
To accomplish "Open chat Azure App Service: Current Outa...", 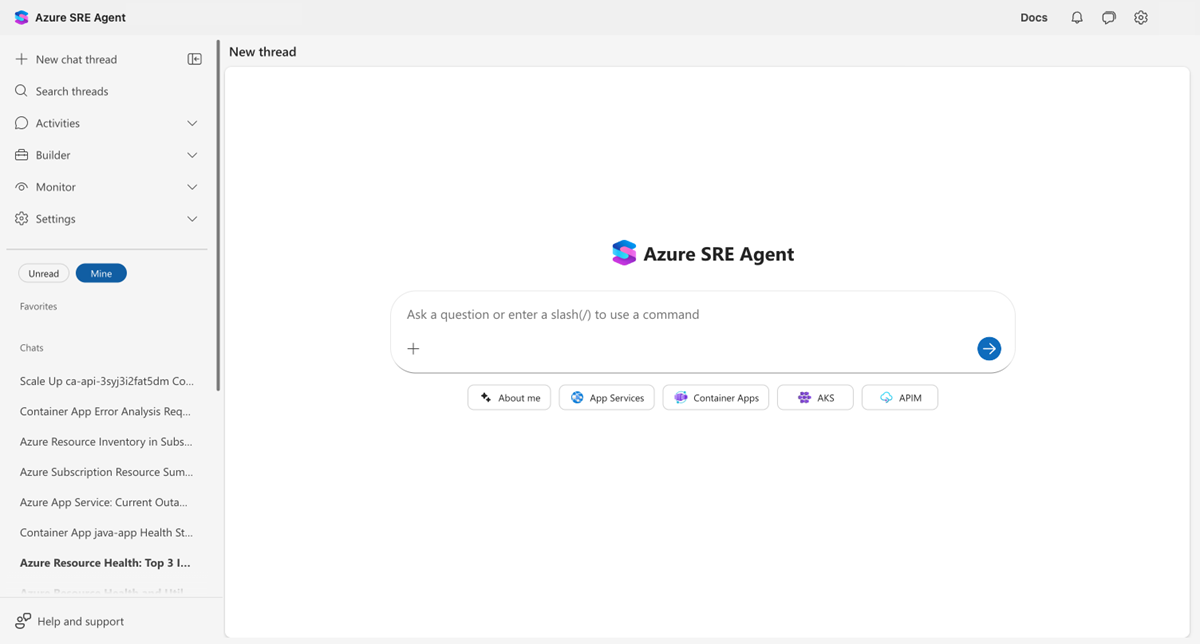I will tap(103, 502).
